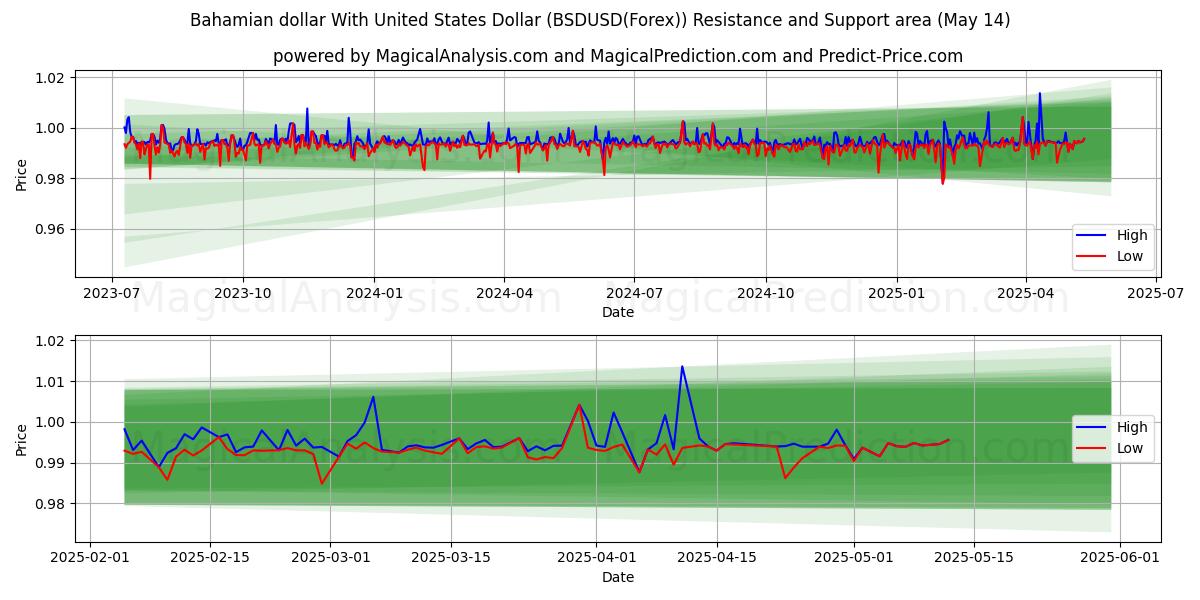Click the '2023-07' date tick label
The height and width of the screenshot is (600, 1200).
point(112,293)
